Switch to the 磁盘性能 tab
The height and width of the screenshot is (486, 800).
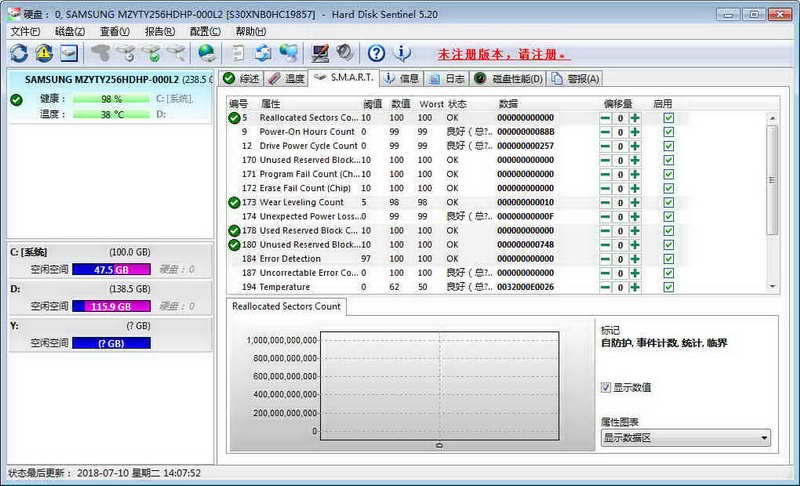[509, 78]
